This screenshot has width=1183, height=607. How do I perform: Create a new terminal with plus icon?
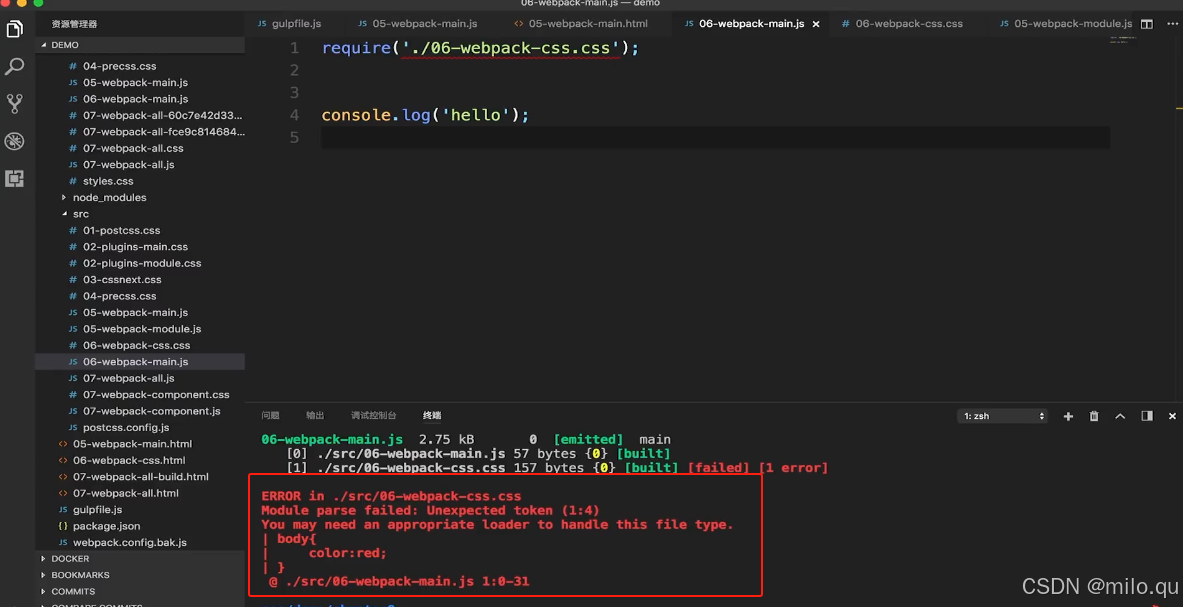(x=1068, y=416)
